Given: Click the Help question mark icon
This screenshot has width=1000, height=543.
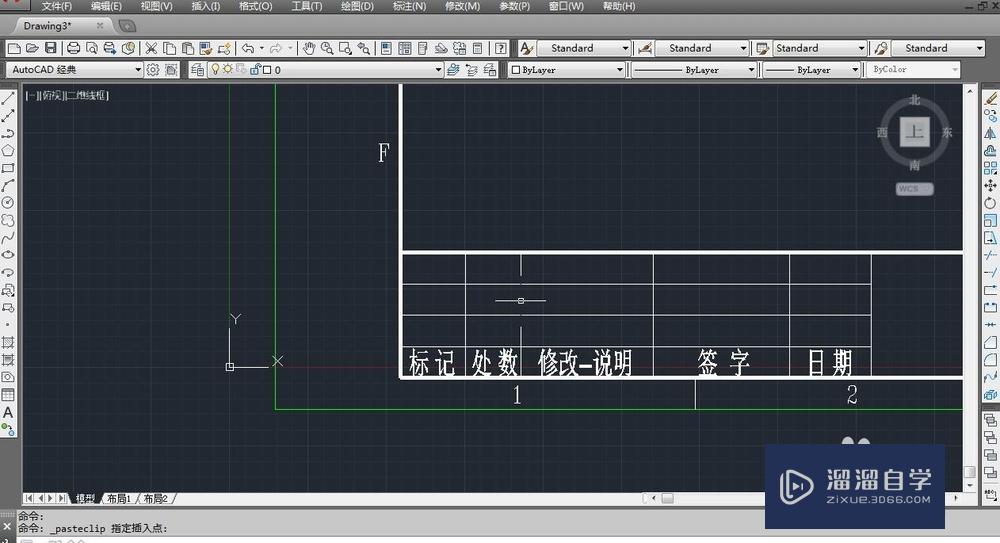Looking at the screenshot, I should point(501,48).
